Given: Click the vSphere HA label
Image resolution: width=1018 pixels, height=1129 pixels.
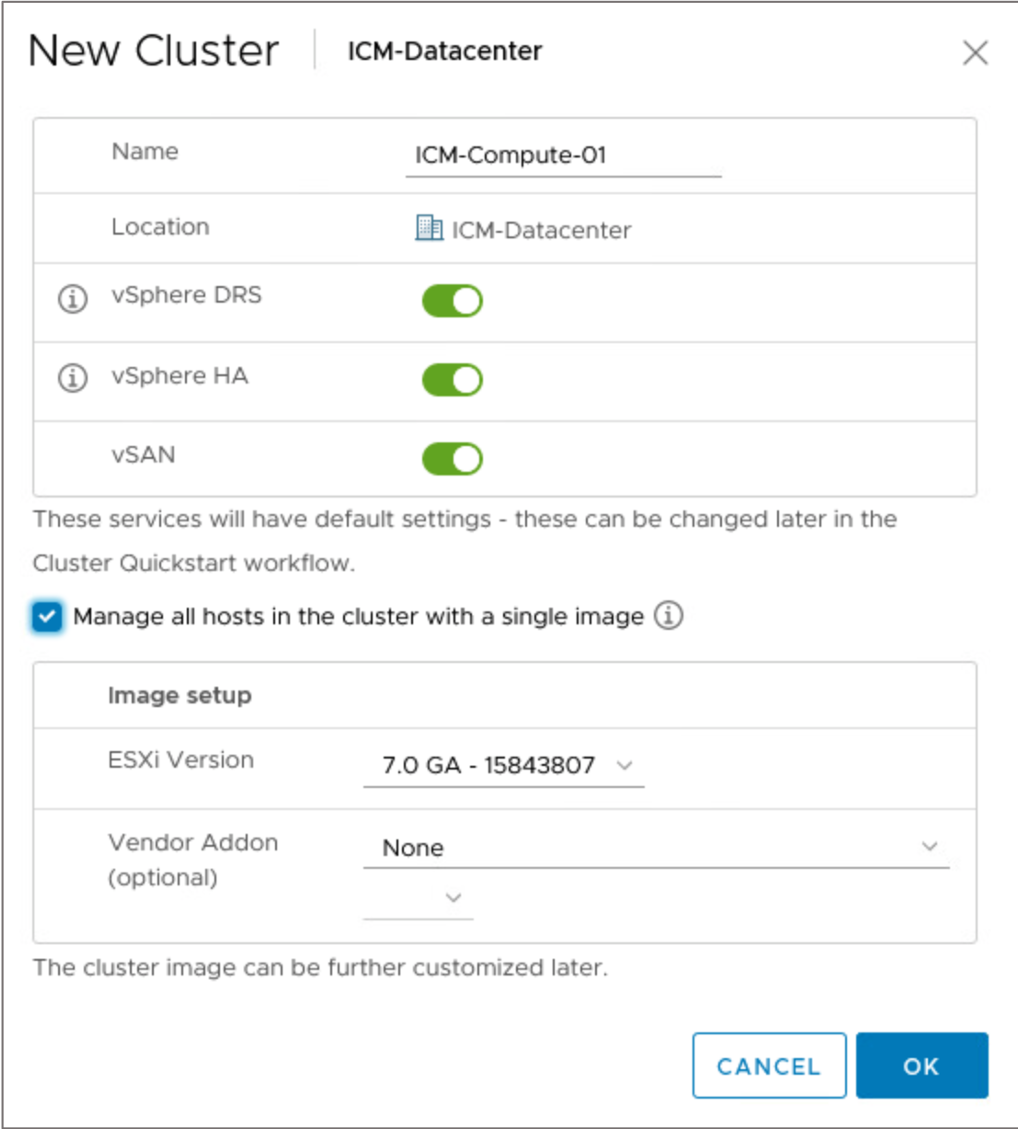Looking at the screenshot, I should click(x=180, y=376).
